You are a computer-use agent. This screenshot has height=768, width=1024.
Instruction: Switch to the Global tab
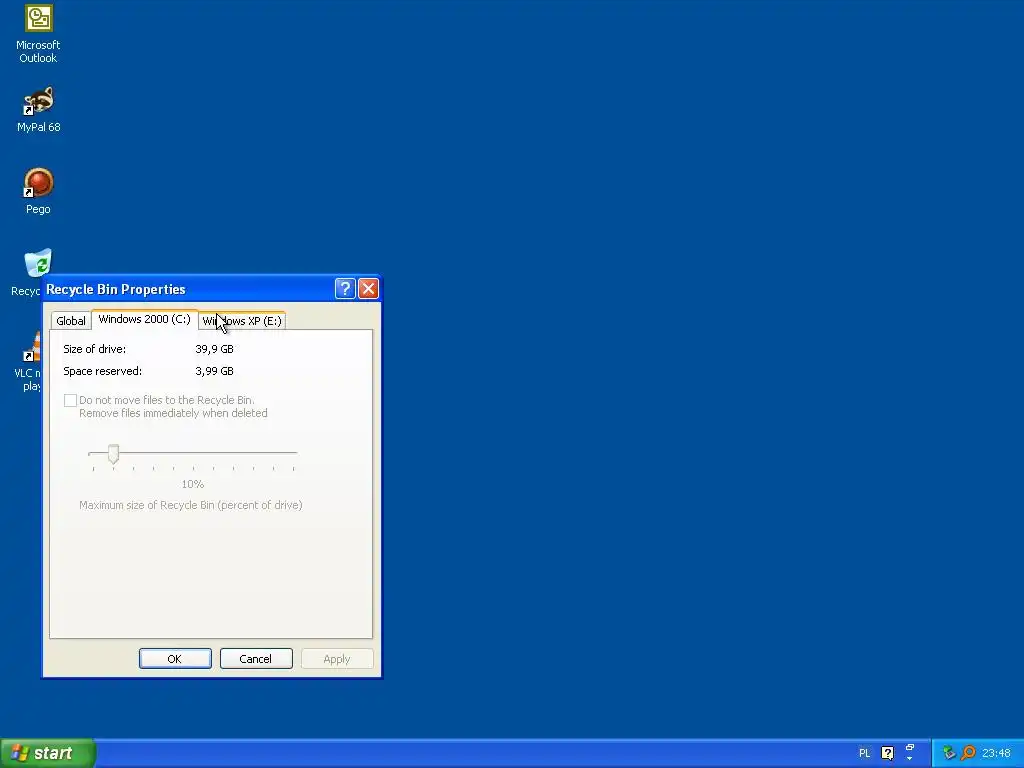coord(71,321)
